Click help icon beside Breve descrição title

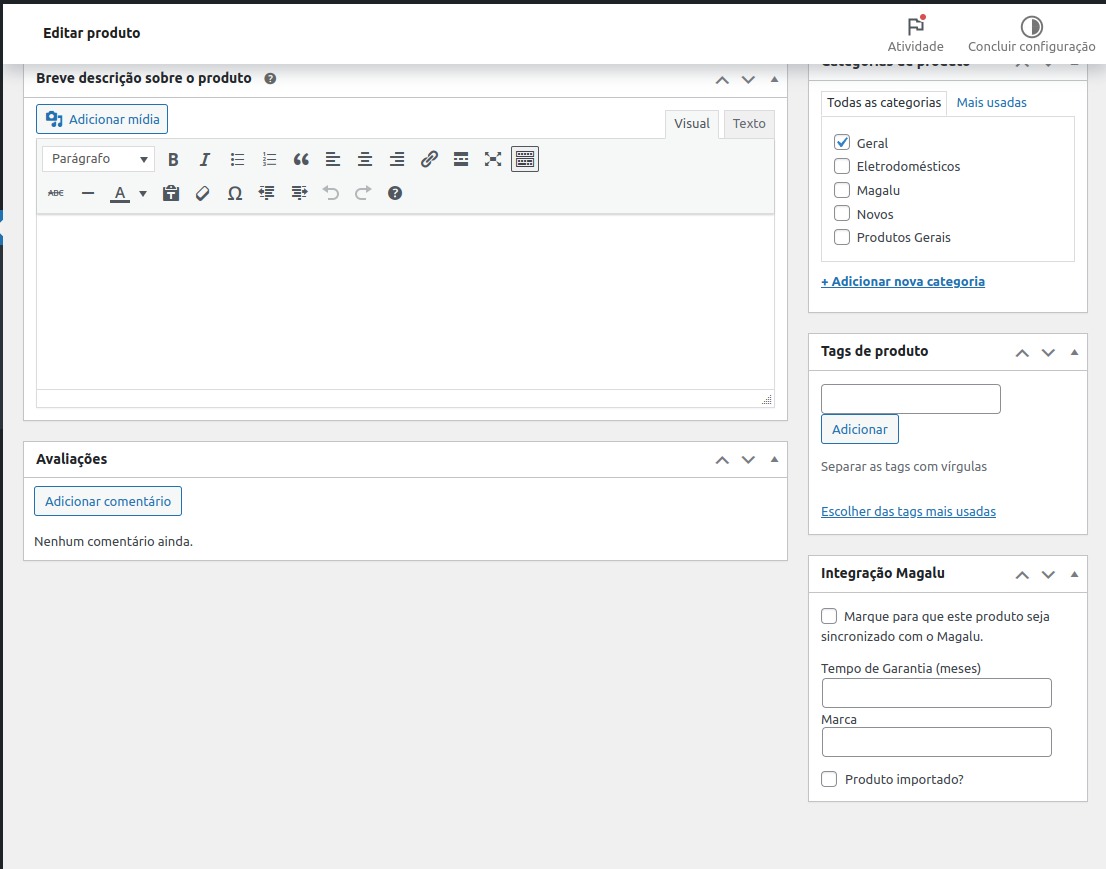point(270,78)
